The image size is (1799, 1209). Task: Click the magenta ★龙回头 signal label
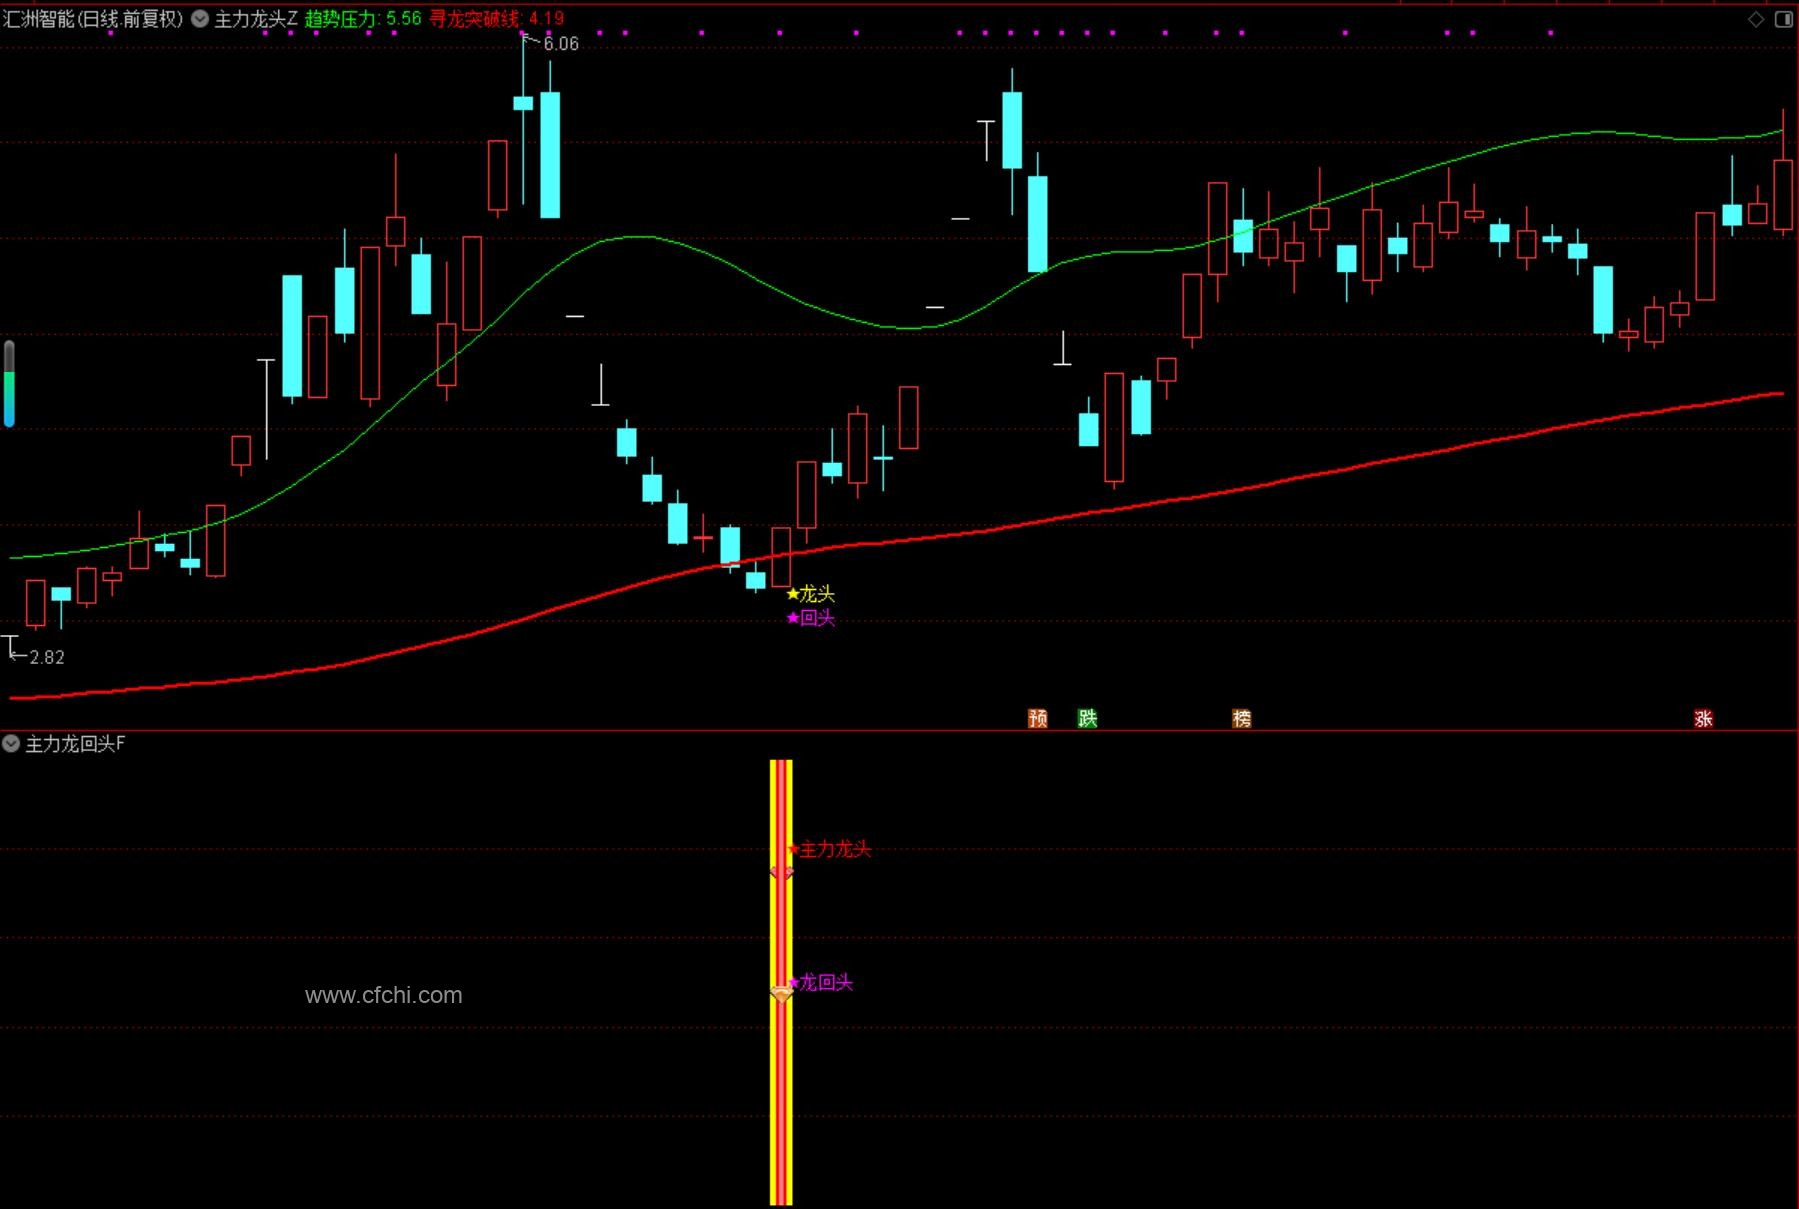pos(820,982)
